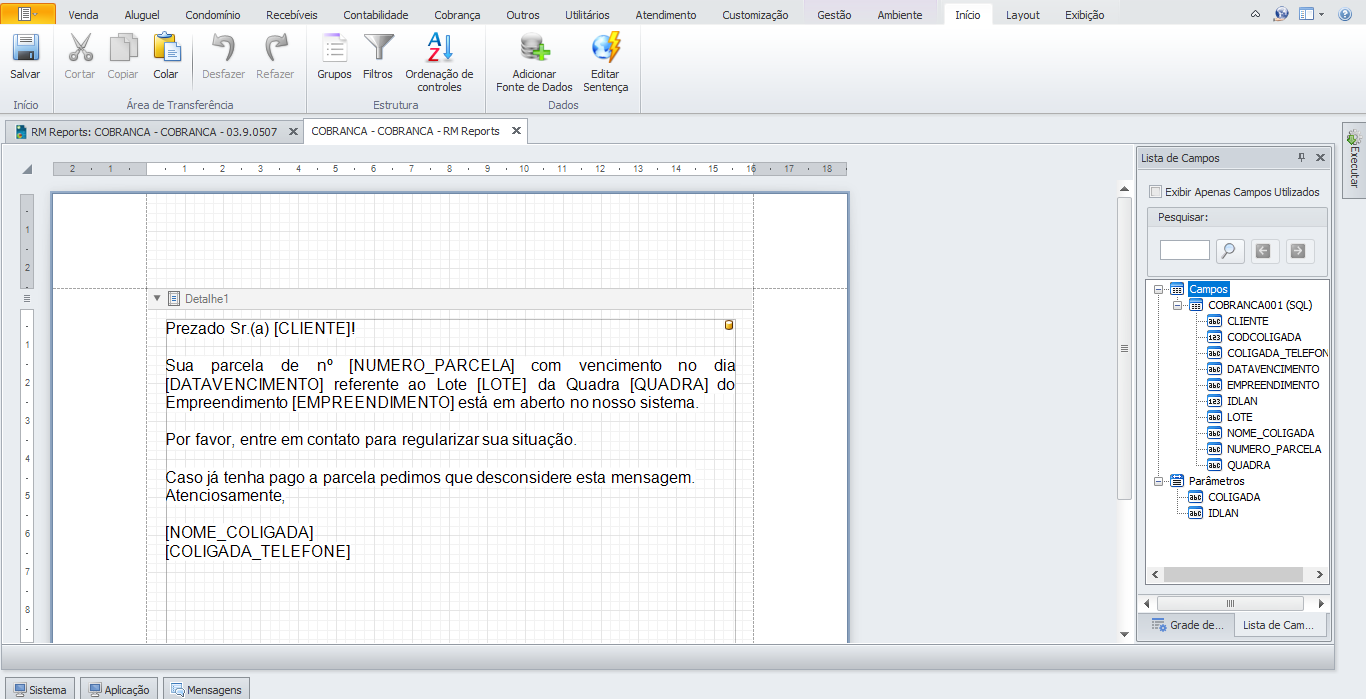
Task: Open the Mensagens bottom tab
Action: tap(206, 689)
